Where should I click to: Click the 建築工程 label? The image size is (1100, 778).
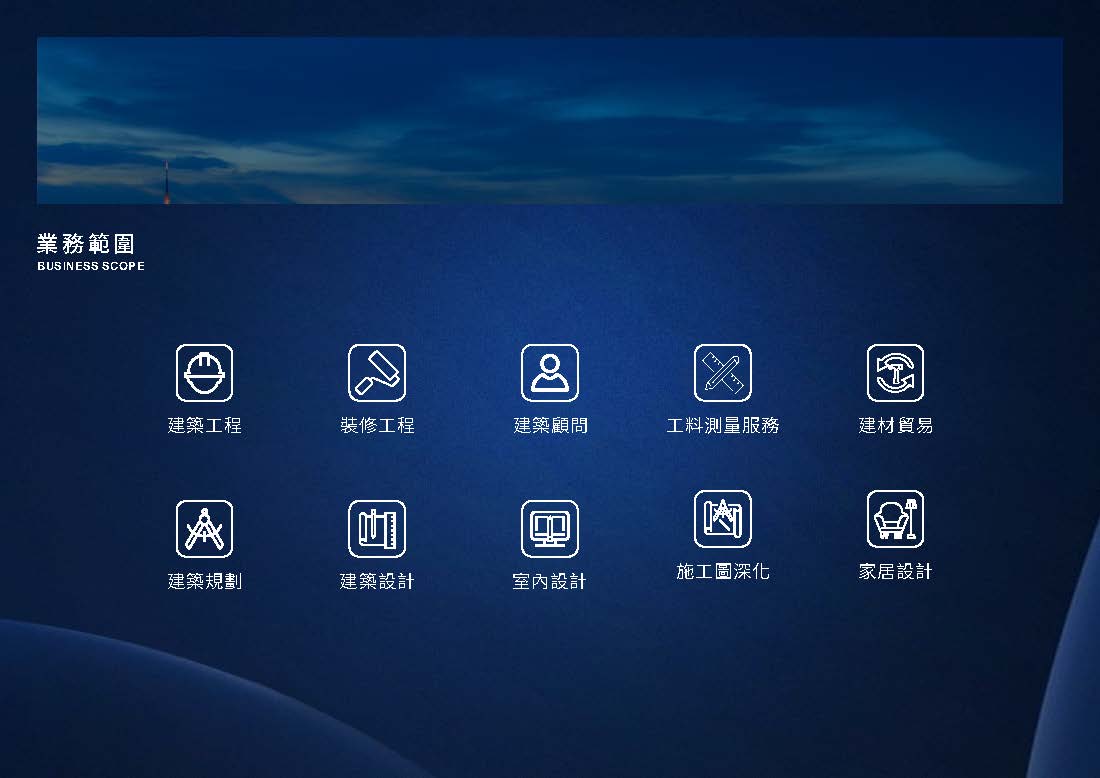204,425
